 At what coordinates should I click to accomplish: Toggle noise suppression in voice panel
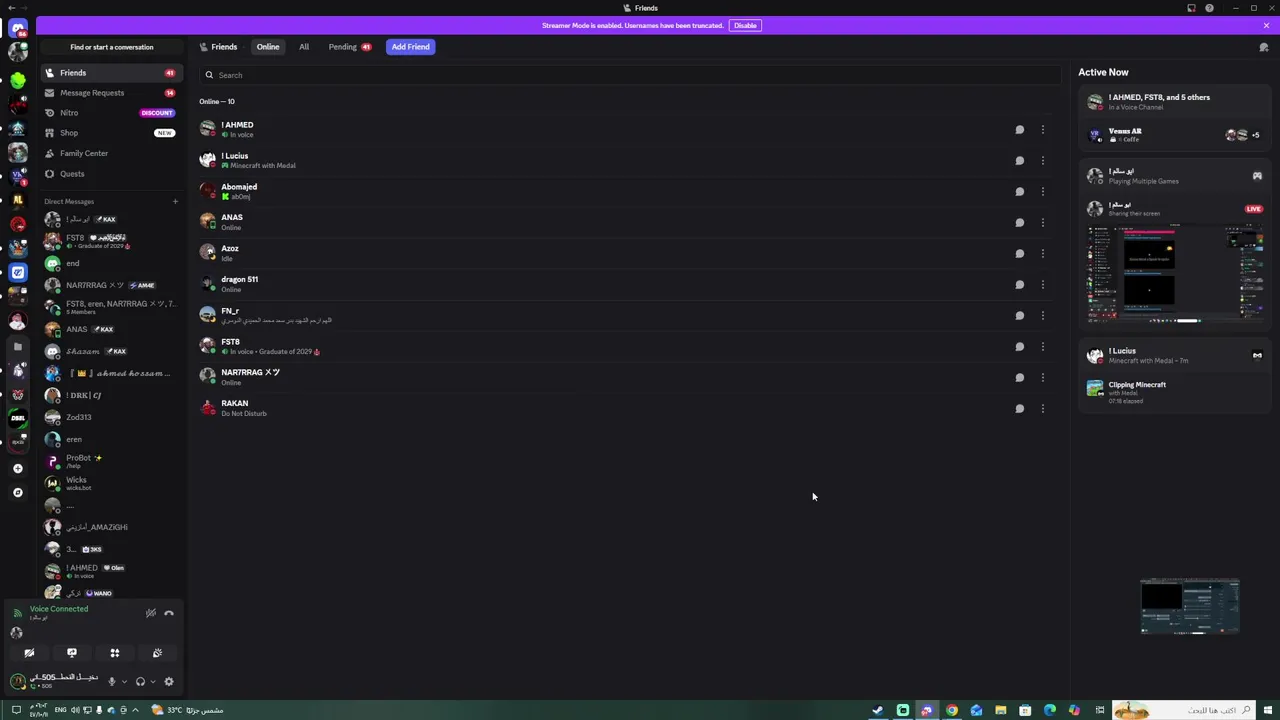point(151,613)
